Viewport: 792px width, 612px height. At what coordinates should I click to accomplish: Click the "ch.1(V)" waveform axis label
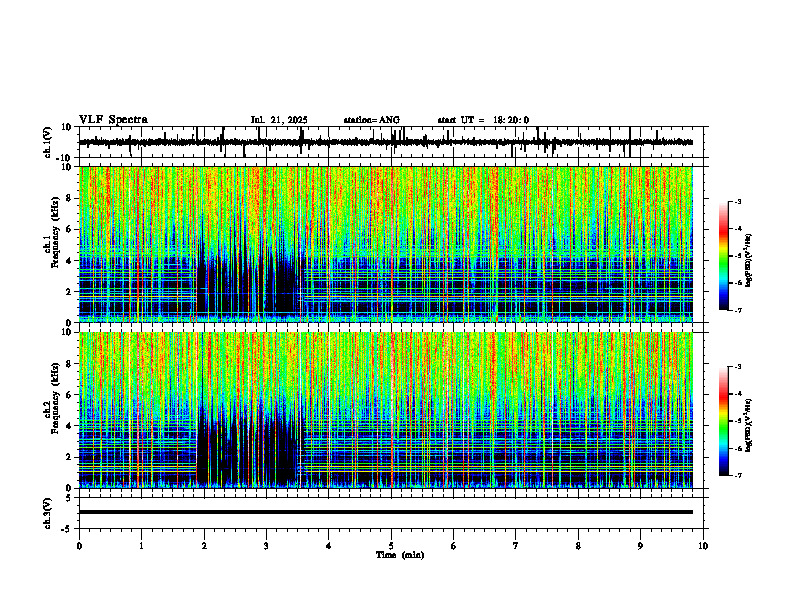[x=48, y=142]
